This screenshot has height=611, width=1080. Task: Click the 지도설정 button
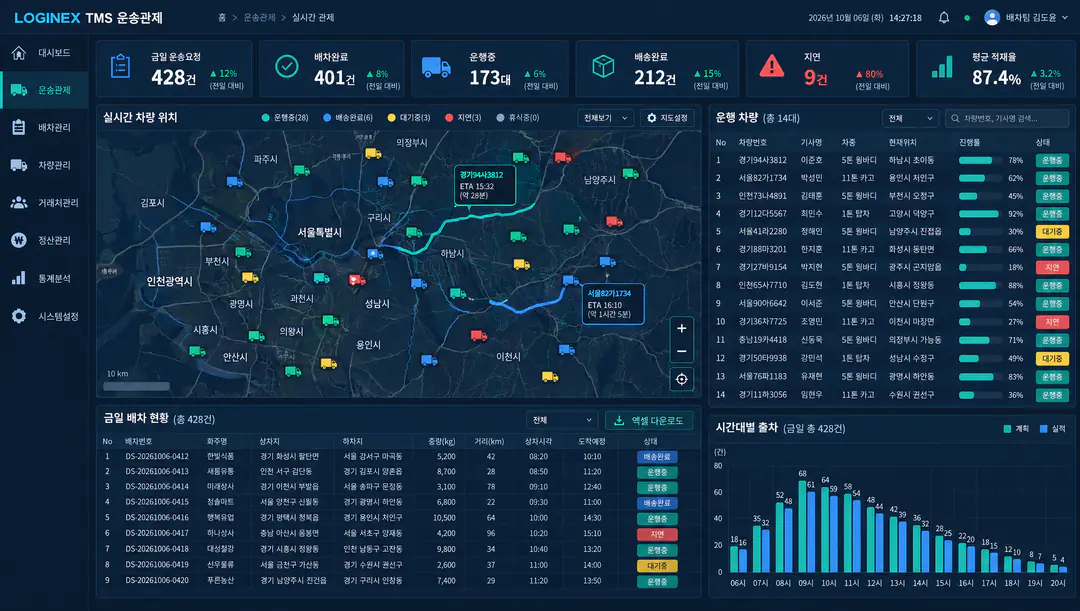[667, 118]
